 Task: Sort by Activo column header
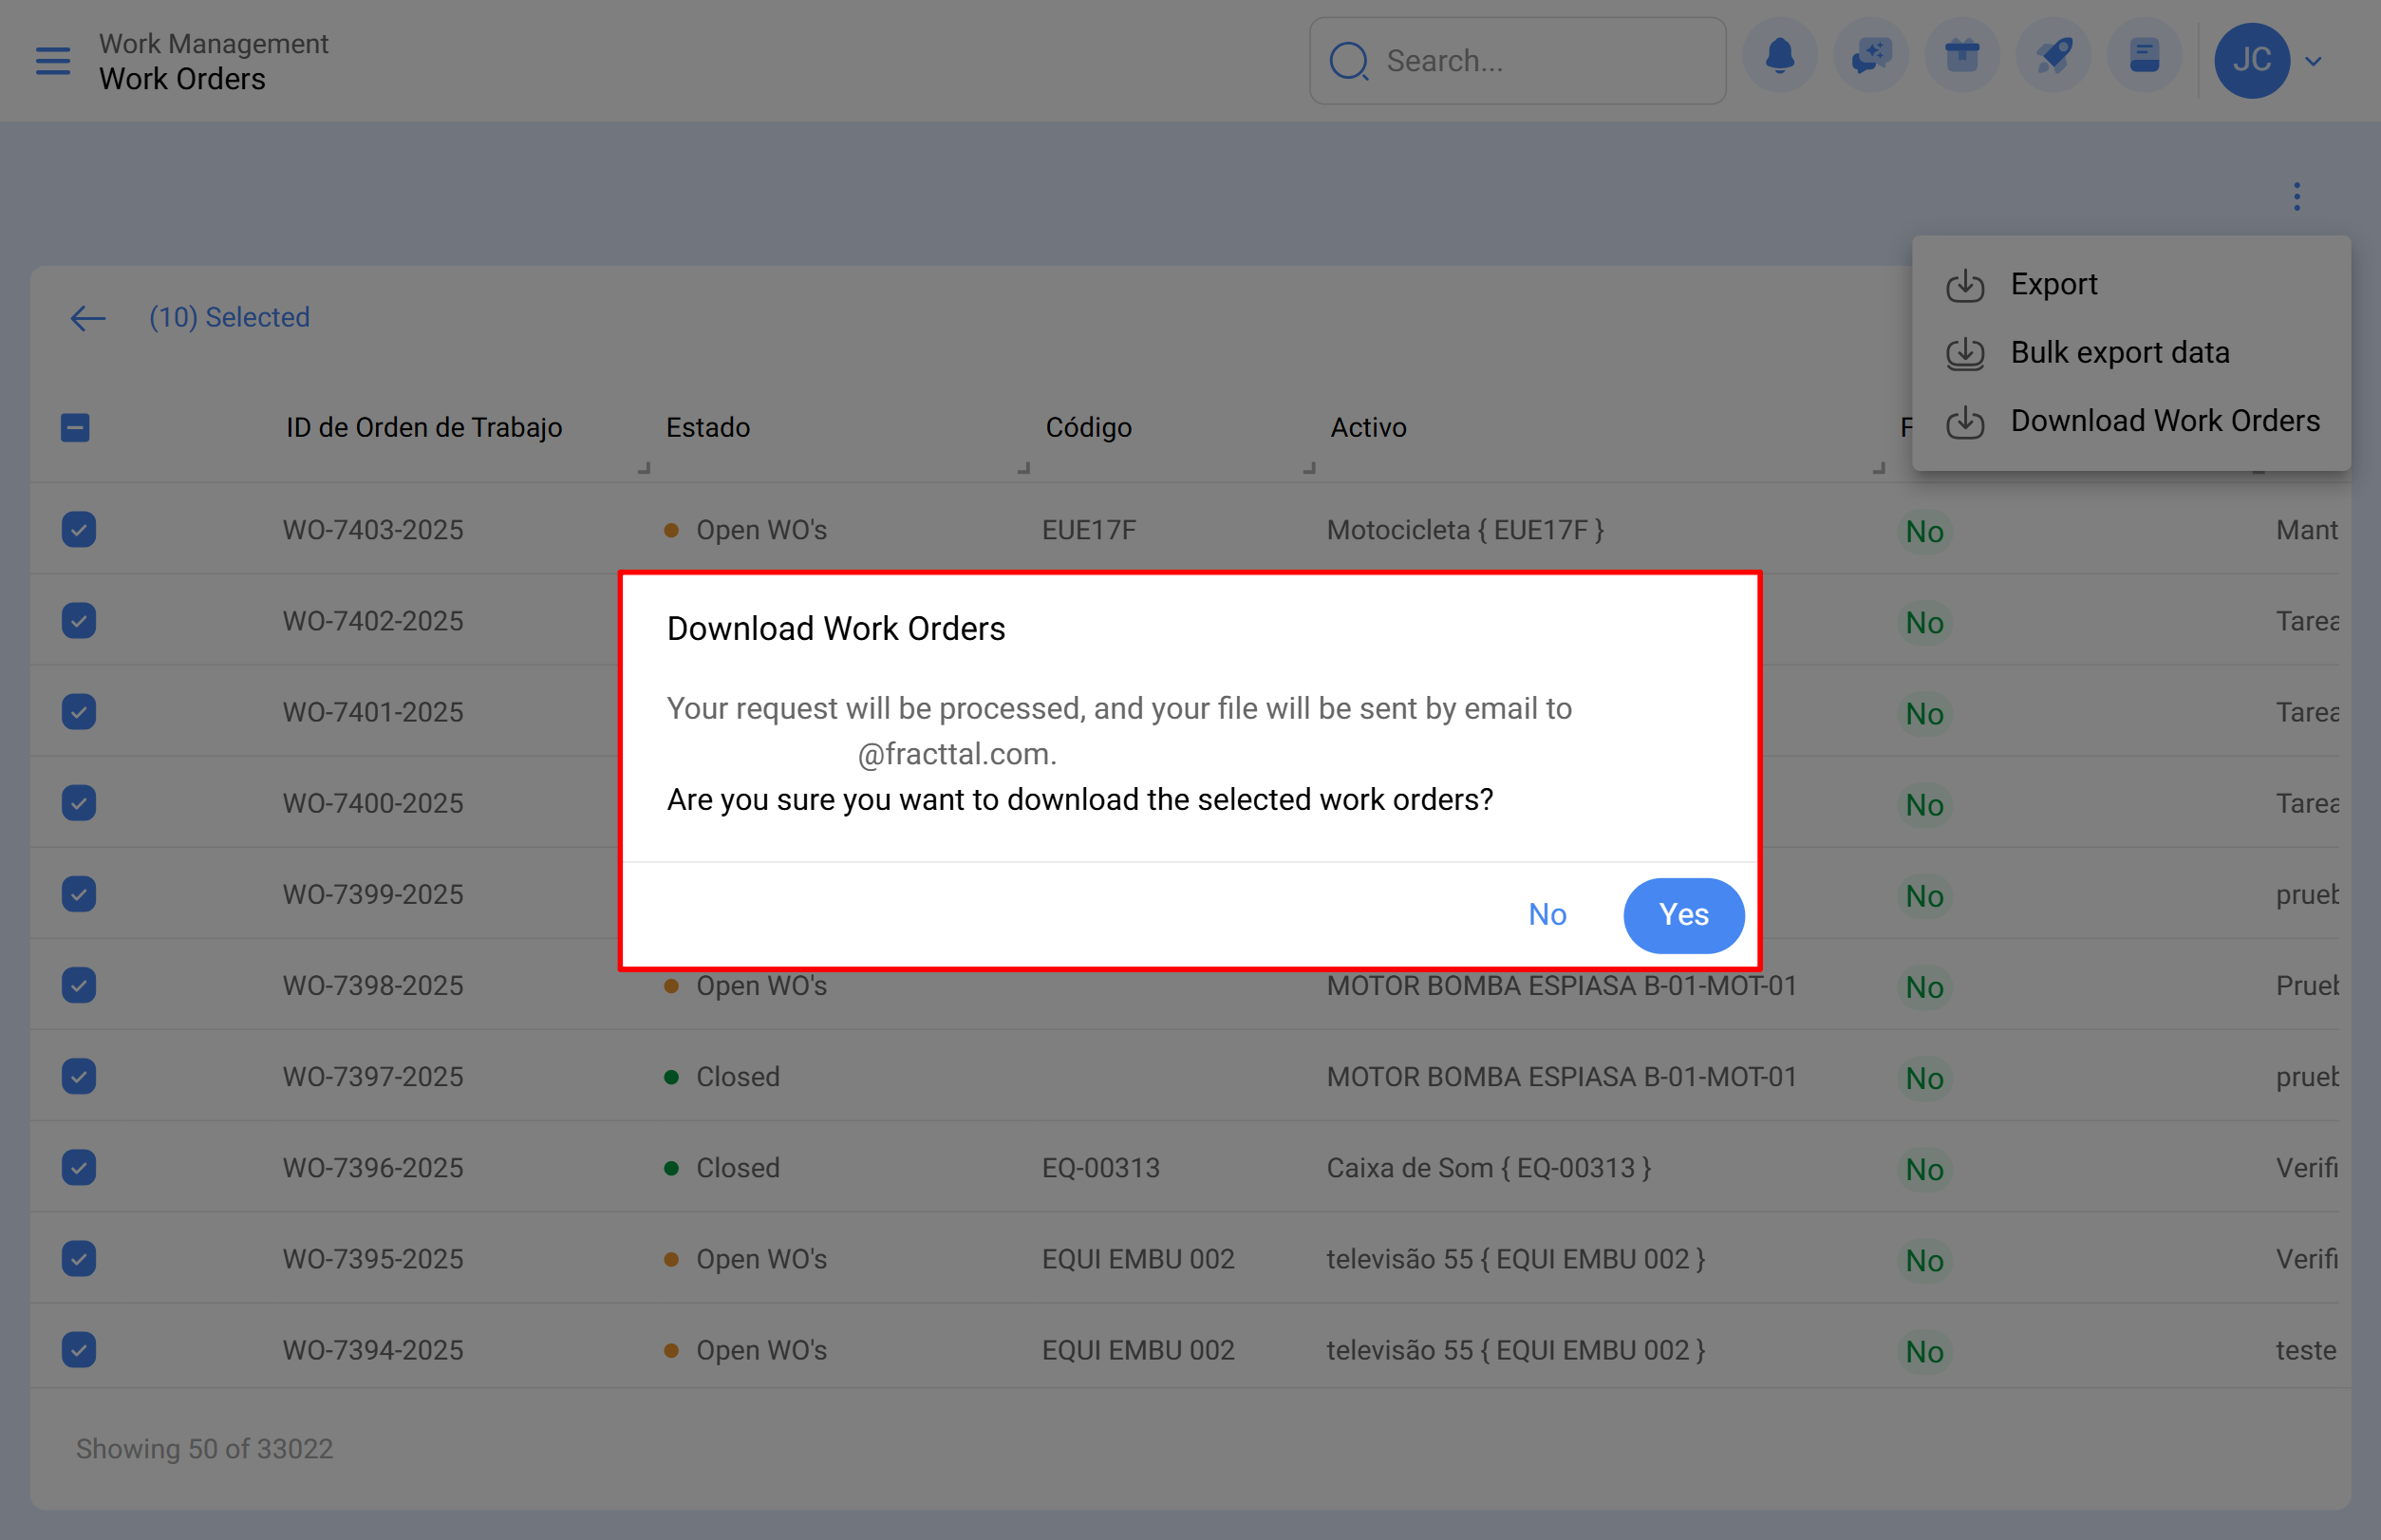pos(1368,428)
